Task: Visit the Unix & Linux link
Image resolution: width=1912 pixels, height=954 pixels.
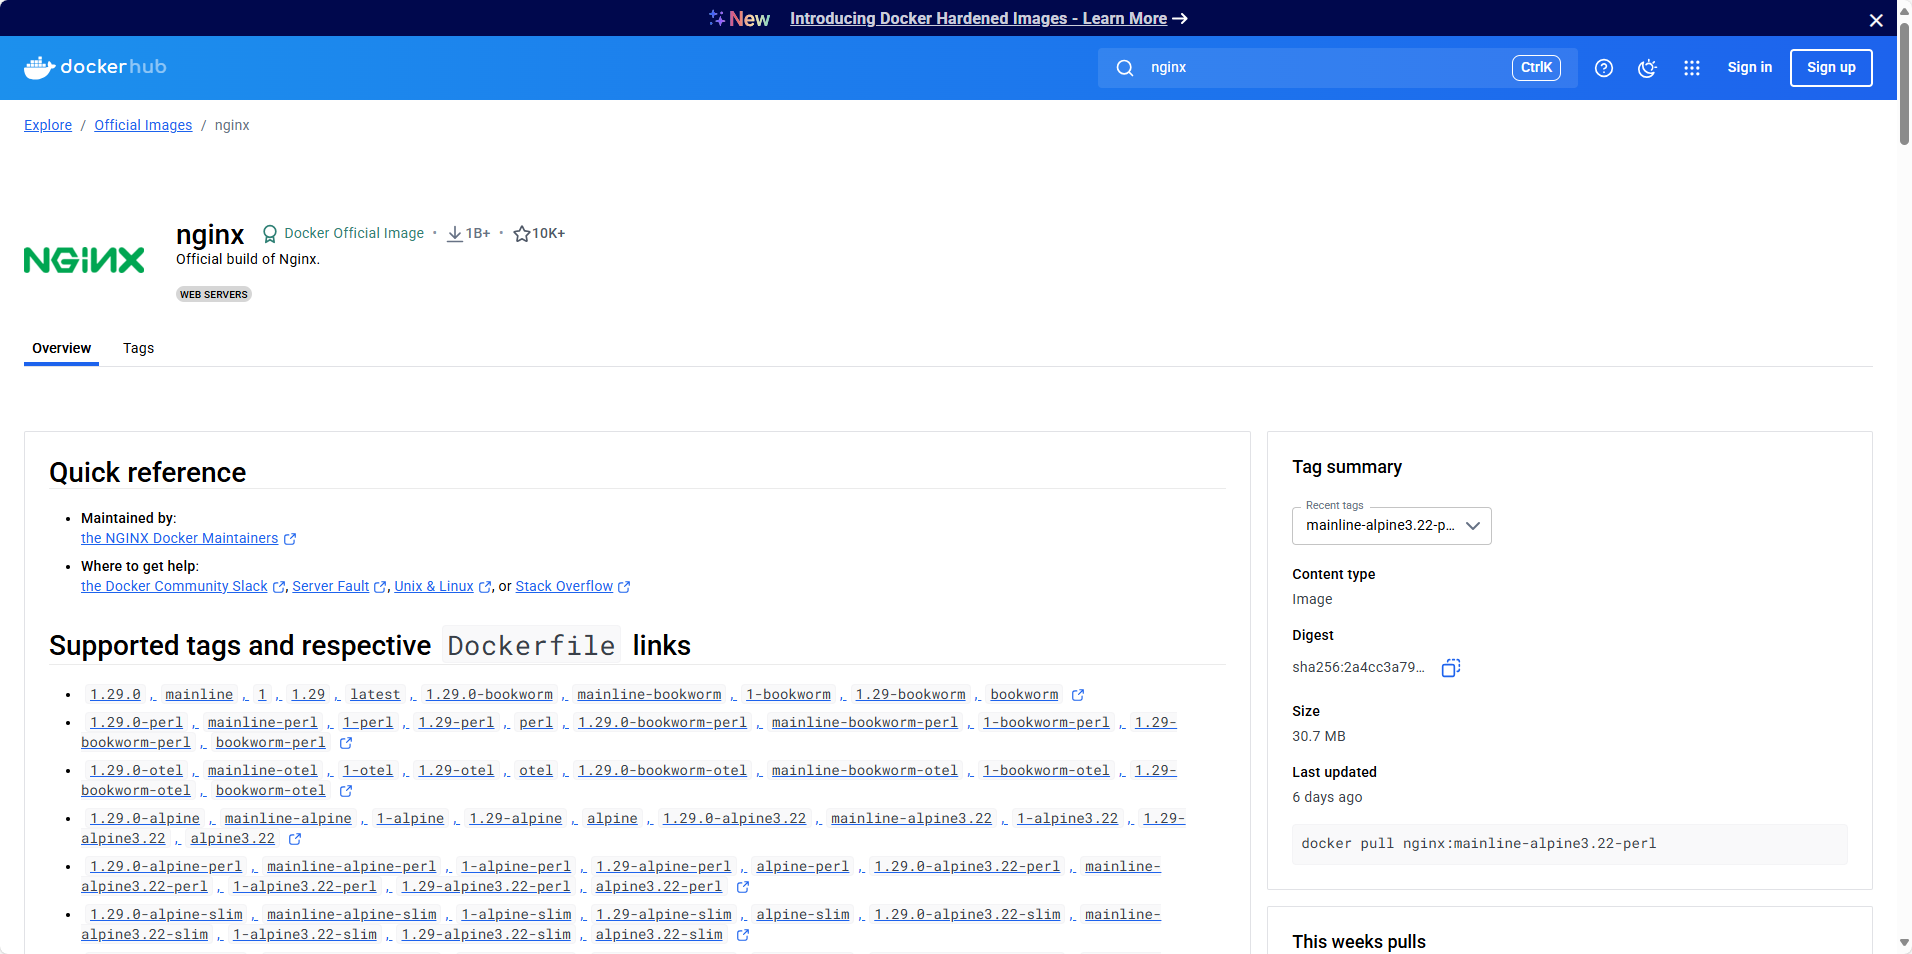Action: click(x=434, y=586)
